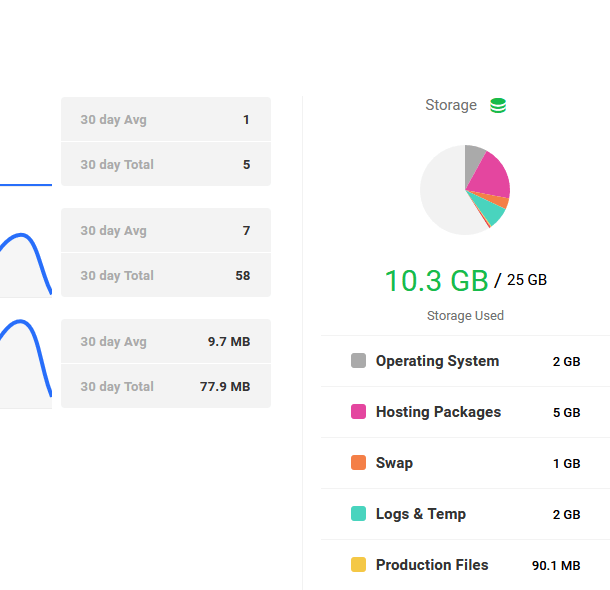Click the gray Operating System color swatch
The image size is (610, 590).
358,361
